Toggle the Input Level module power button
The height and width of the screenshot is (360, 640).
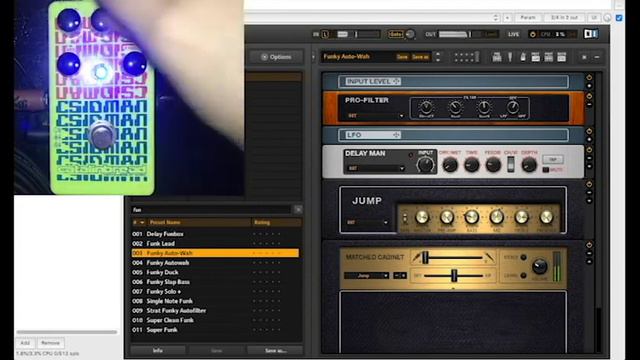coord(589,77)
